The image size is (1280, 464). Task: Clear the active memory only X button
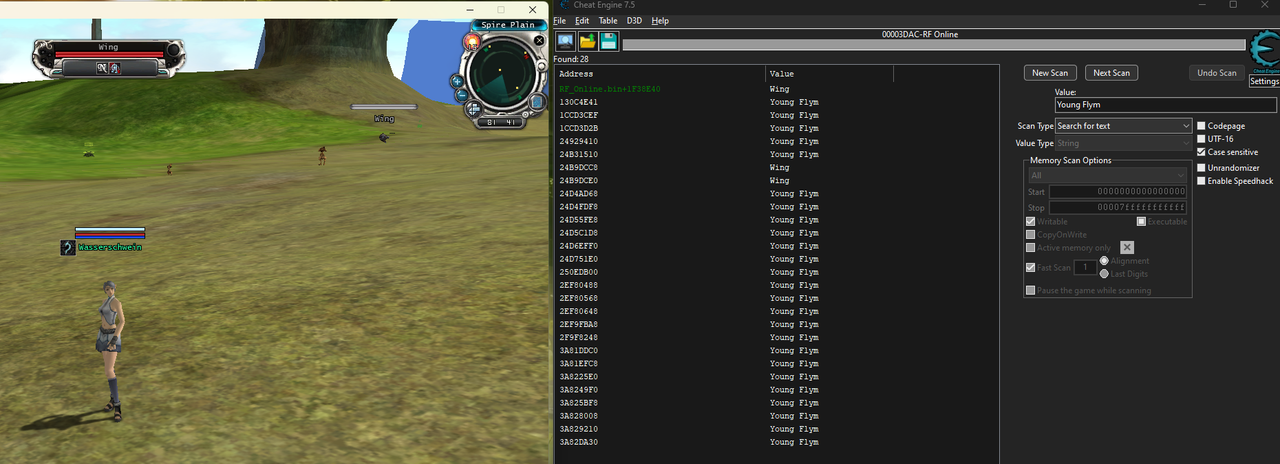pyautogui.click(x=1127, y=247)
